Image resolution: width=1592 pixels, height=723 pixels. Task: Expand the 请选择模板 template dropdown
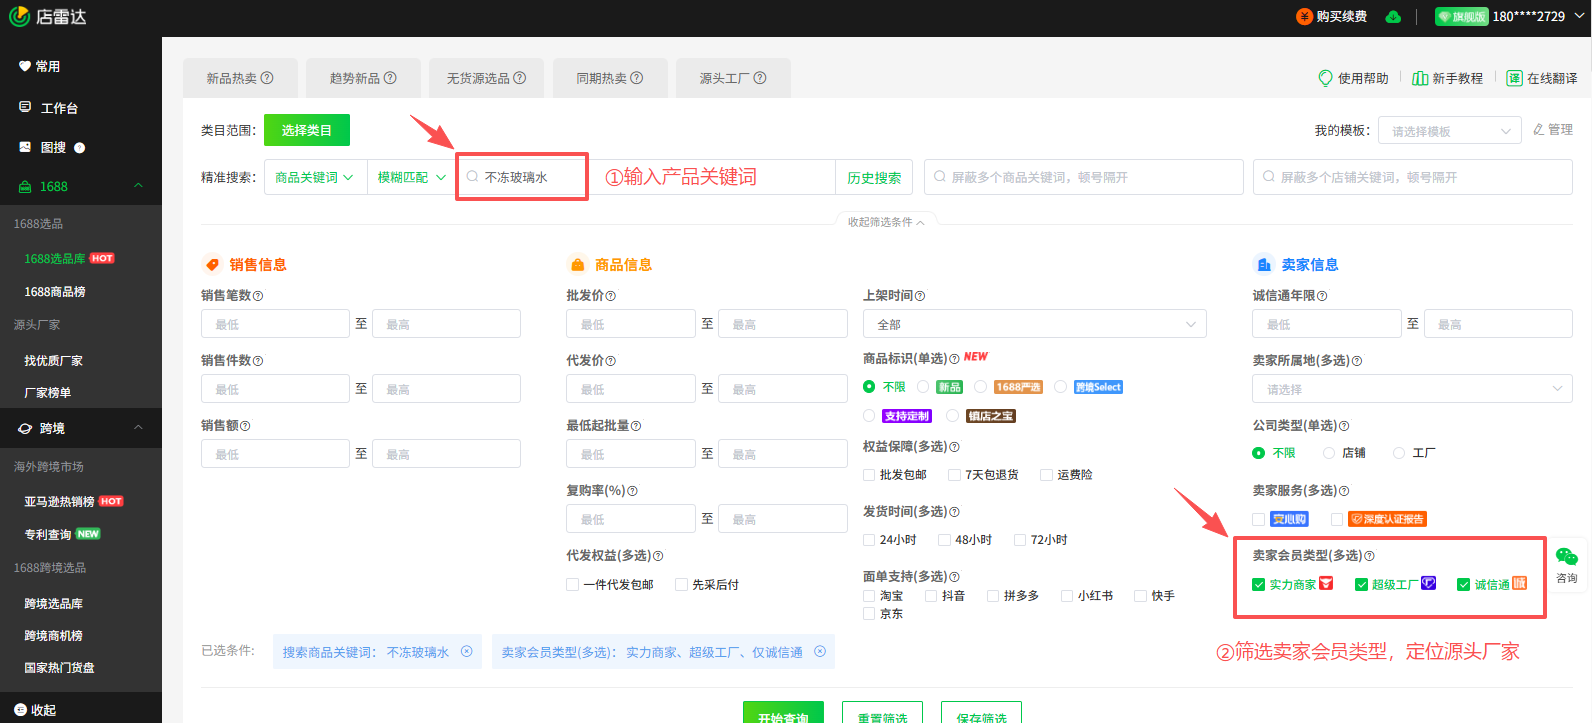pos(1449,131)
